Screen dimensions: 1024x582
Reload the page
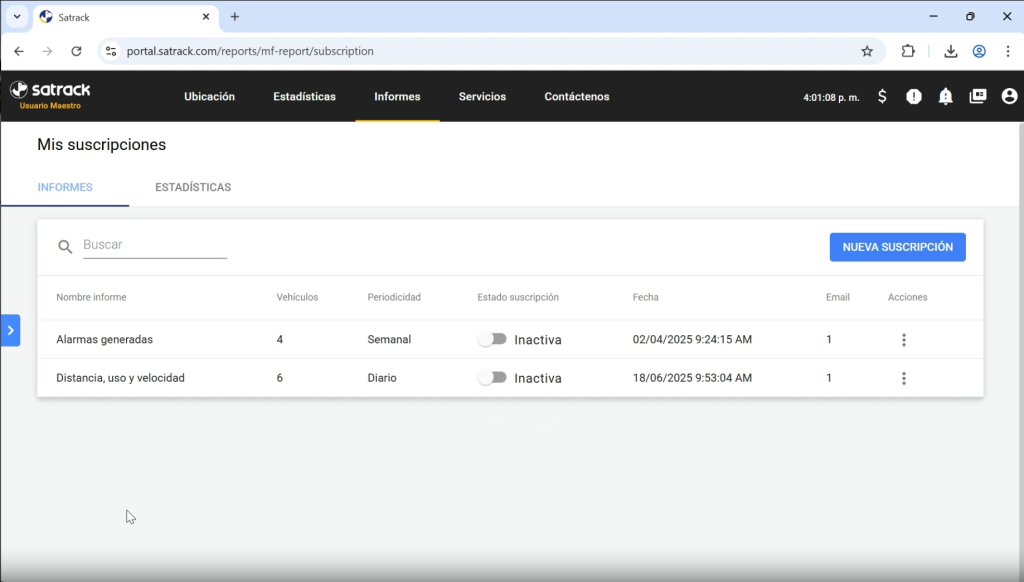[76, 51]
